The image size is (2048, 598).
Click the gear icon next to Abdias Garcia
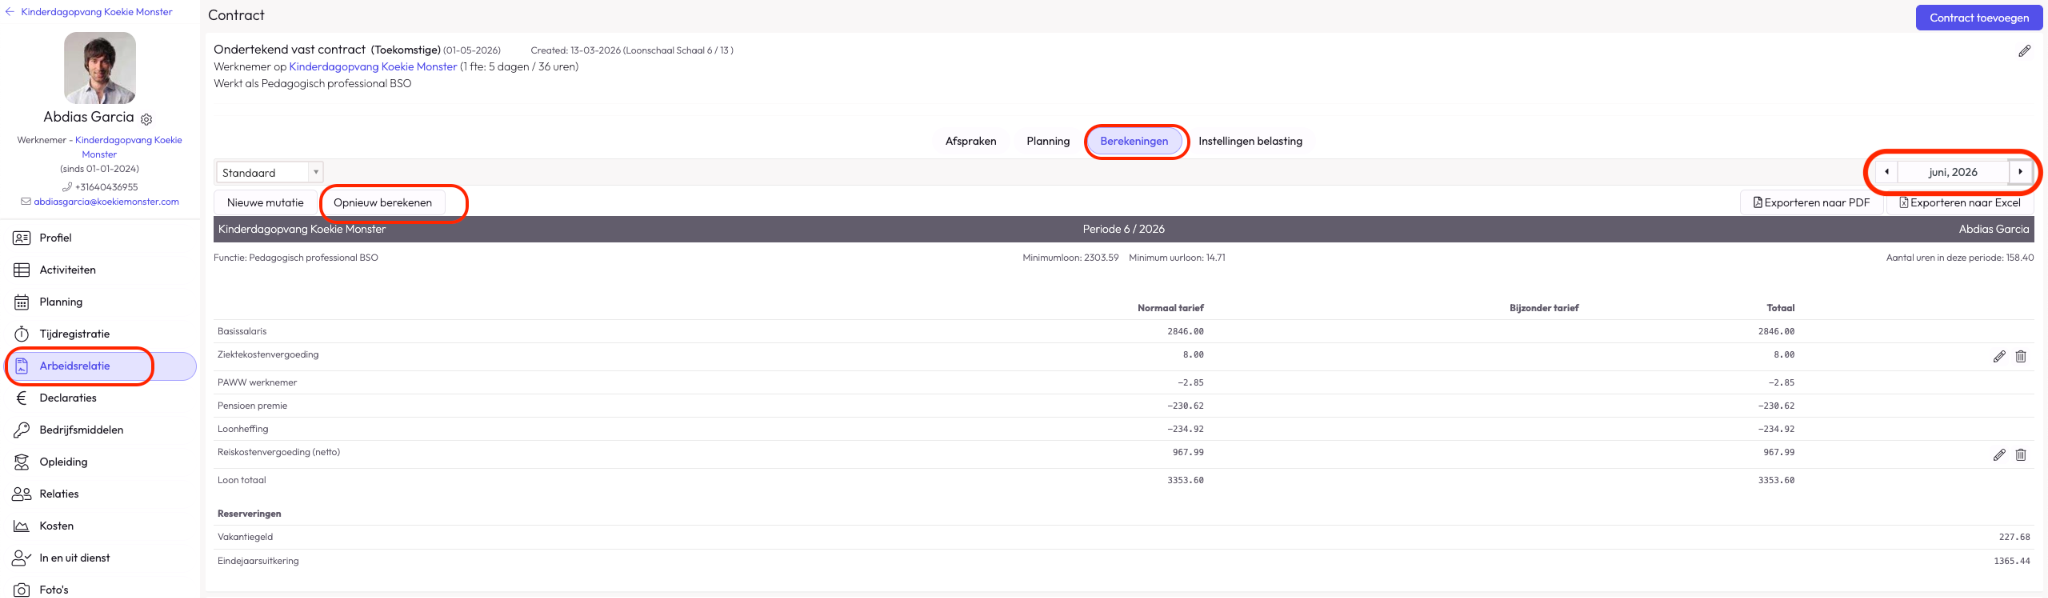point(147,119)
